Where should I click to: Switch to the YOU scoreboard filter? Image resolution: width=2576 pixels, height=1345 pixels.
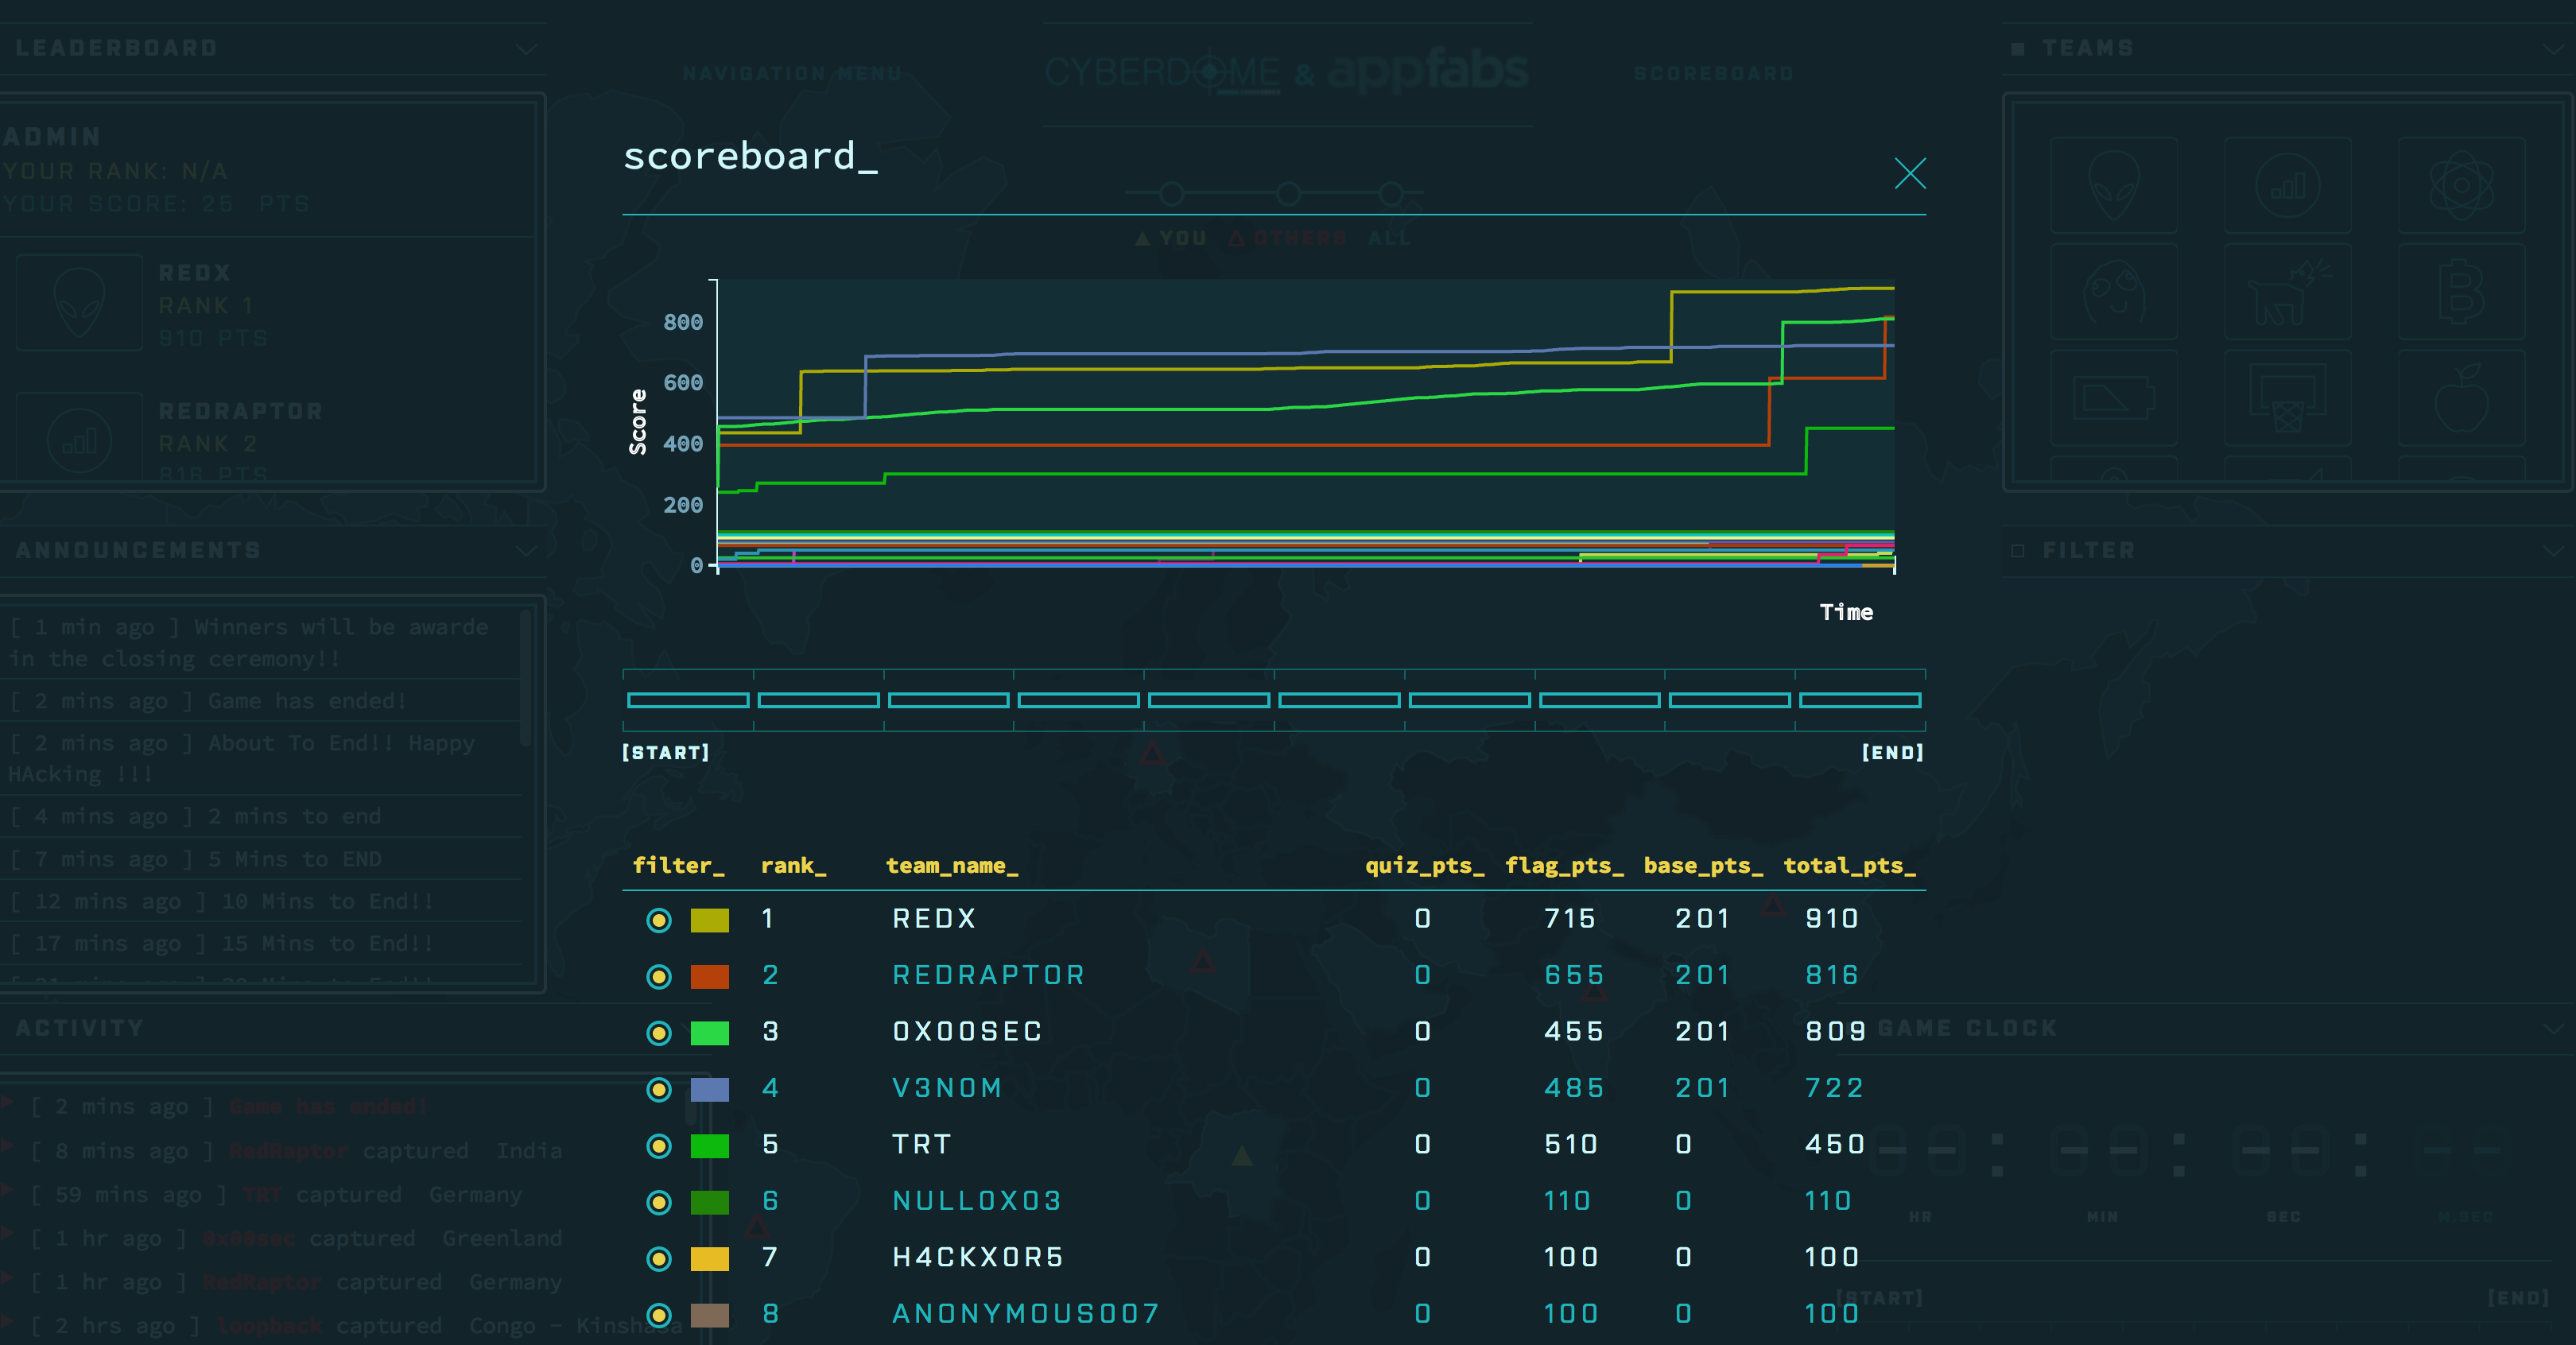click(1172, 238)
